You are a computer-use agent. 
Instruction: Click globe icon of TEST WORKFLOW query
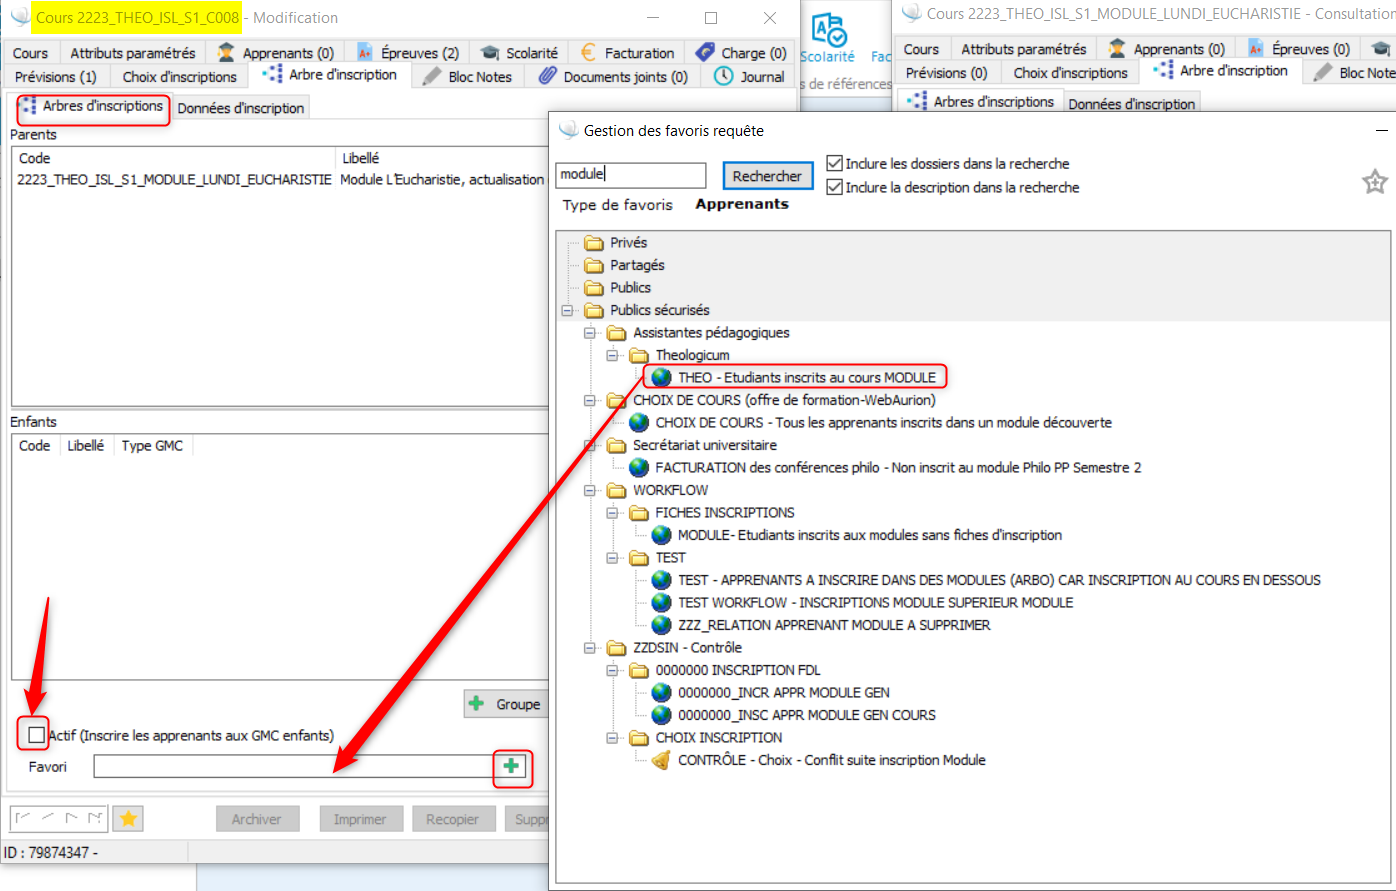point(661,602)
